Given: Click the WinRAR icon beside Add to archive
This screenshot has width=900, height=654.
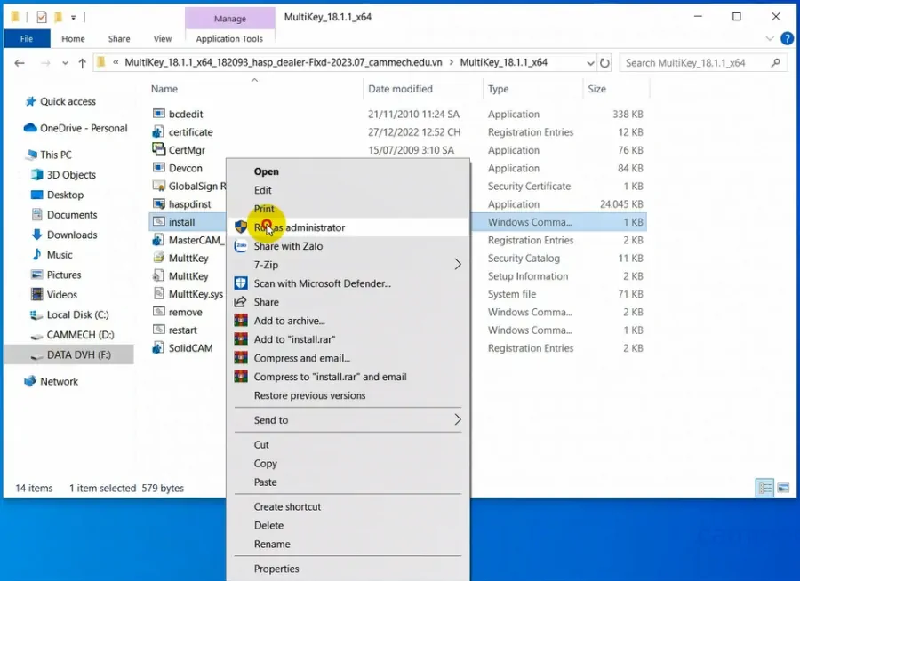Looking at the screenshot, I should click(x=240, y=321).
